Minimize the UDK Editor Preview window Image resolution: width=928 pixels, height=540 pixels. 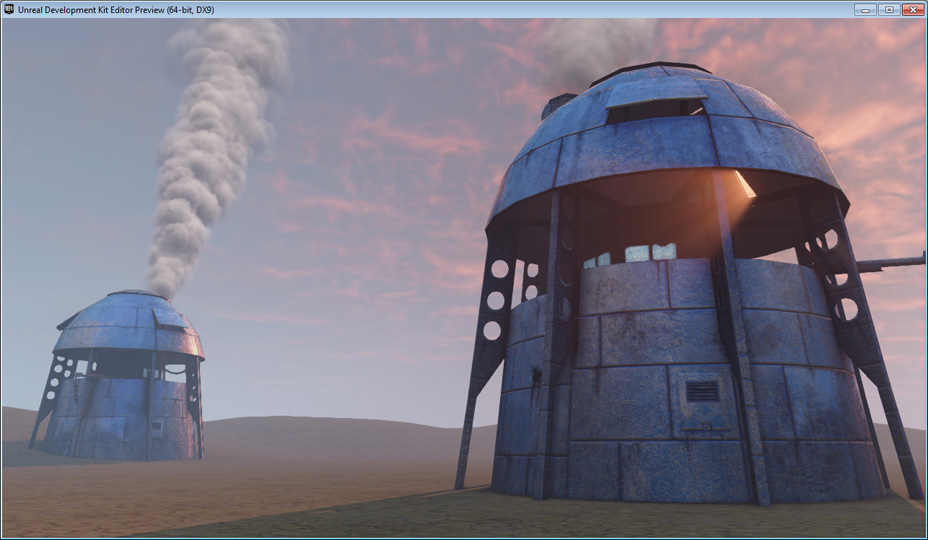tap(865, 9)
